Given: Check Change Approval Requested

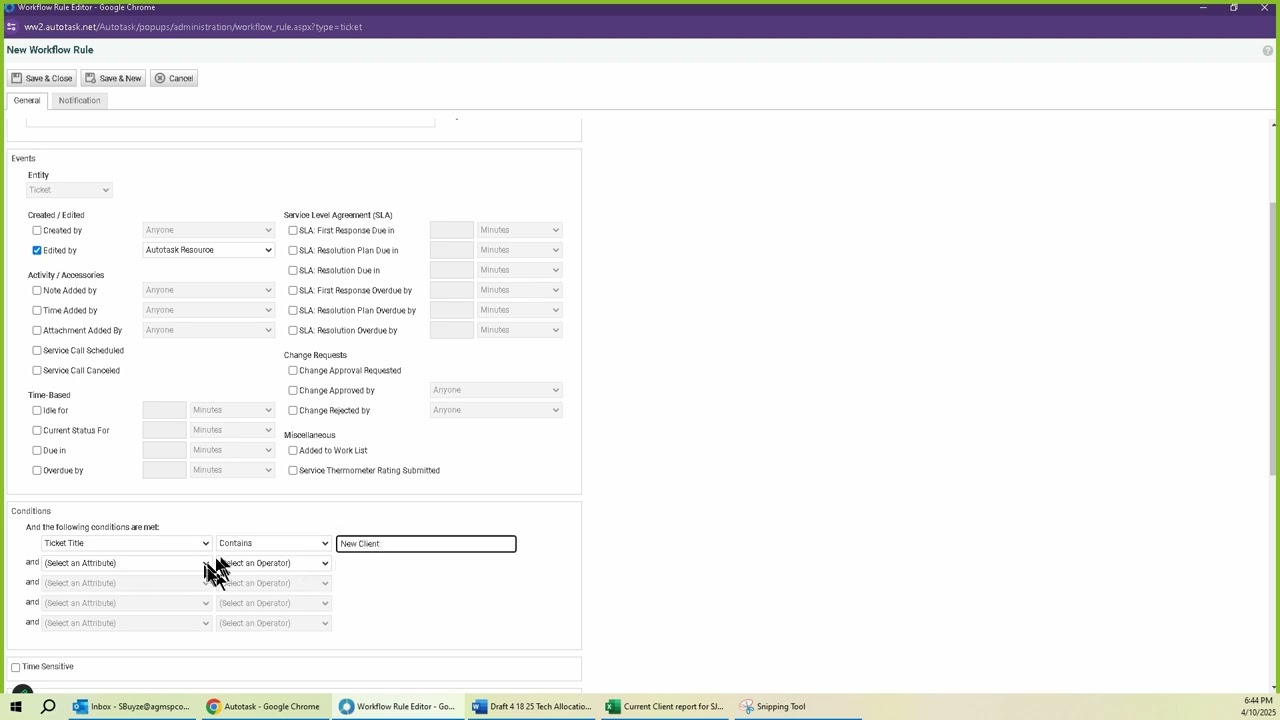Looking at the screenshot, I should [x=293, y=370].
